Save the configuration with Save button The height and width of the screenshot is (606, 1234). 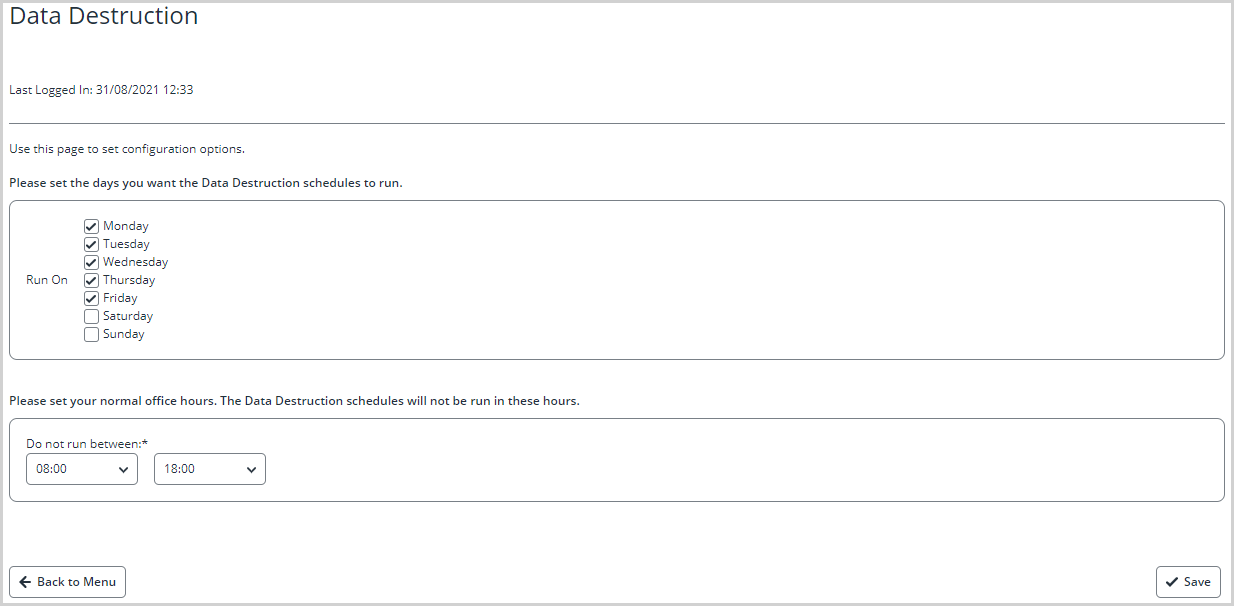pyautogui.click(x=1188, y=582)
